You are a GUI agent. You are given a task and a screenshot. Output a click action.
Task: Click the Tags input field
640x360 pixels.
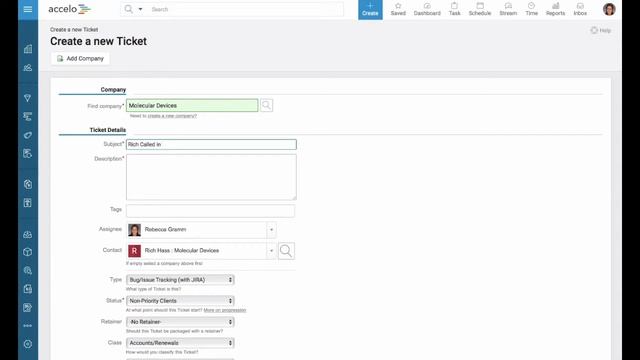(210, 211)
